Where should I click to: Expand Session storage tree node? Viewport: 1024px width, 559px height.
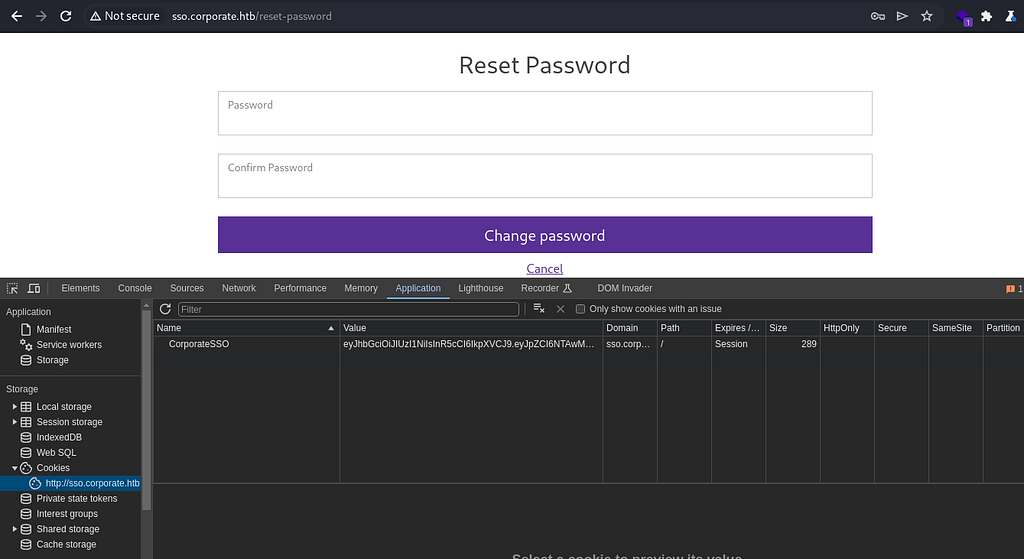pos(14,422)
